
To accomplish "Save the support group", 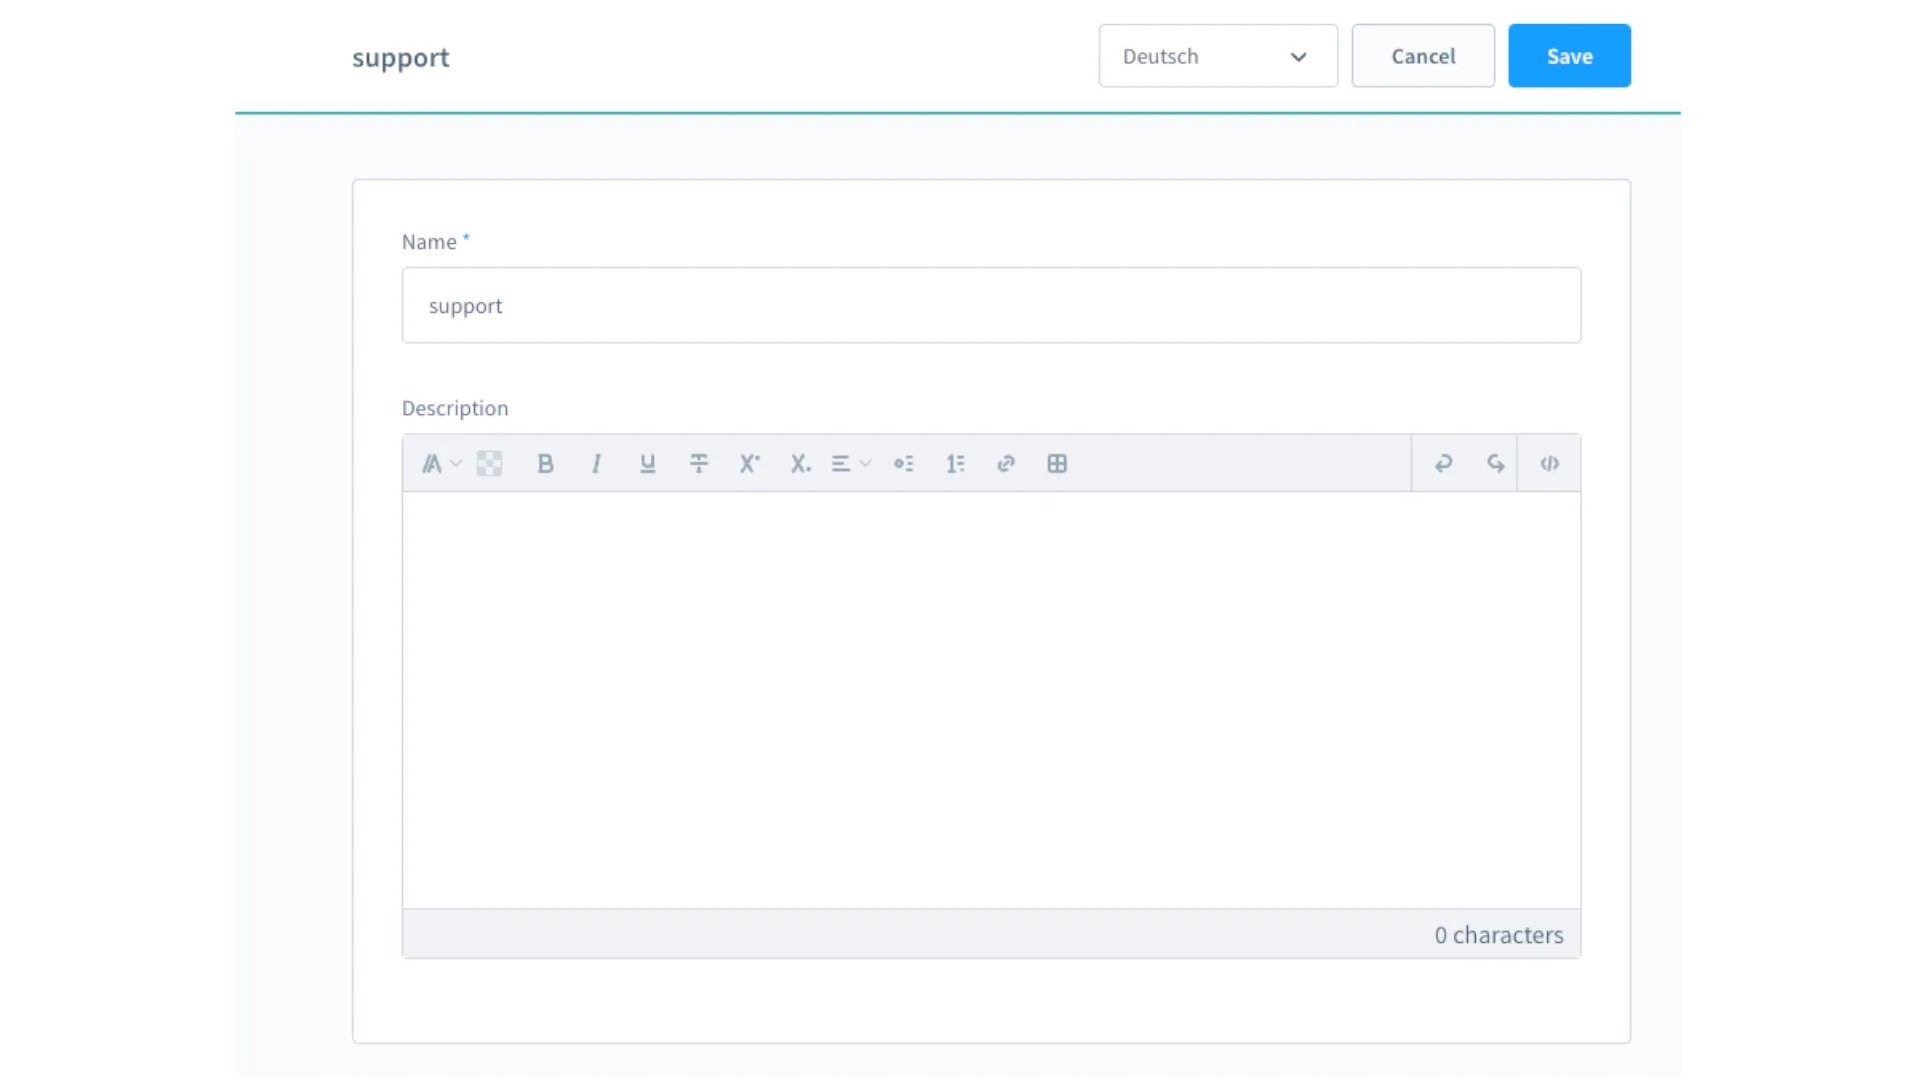I will click(1569, 56).
